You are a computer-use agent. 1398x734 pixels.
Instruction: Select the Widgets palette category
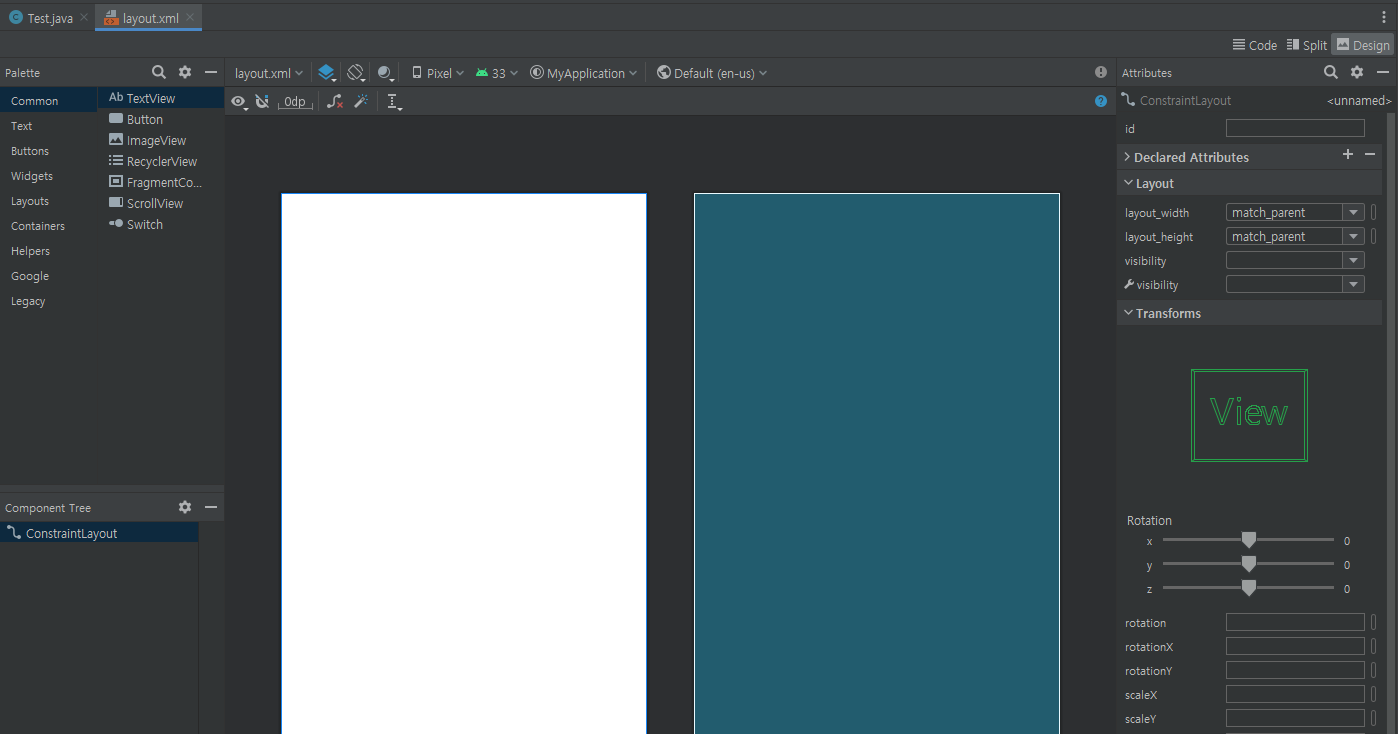click(x=49, y=176)
